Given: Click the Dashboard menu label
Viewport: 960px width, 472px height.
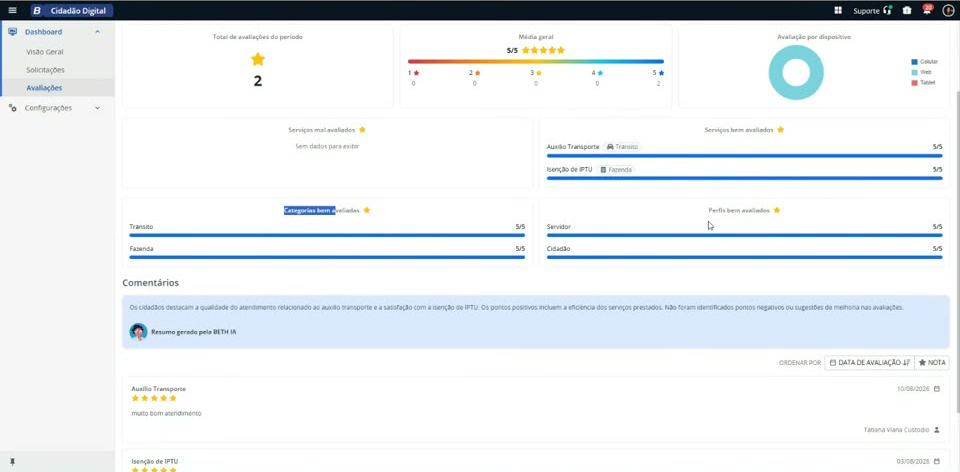Looking at the screenshot, I should (x=43, y=32).
